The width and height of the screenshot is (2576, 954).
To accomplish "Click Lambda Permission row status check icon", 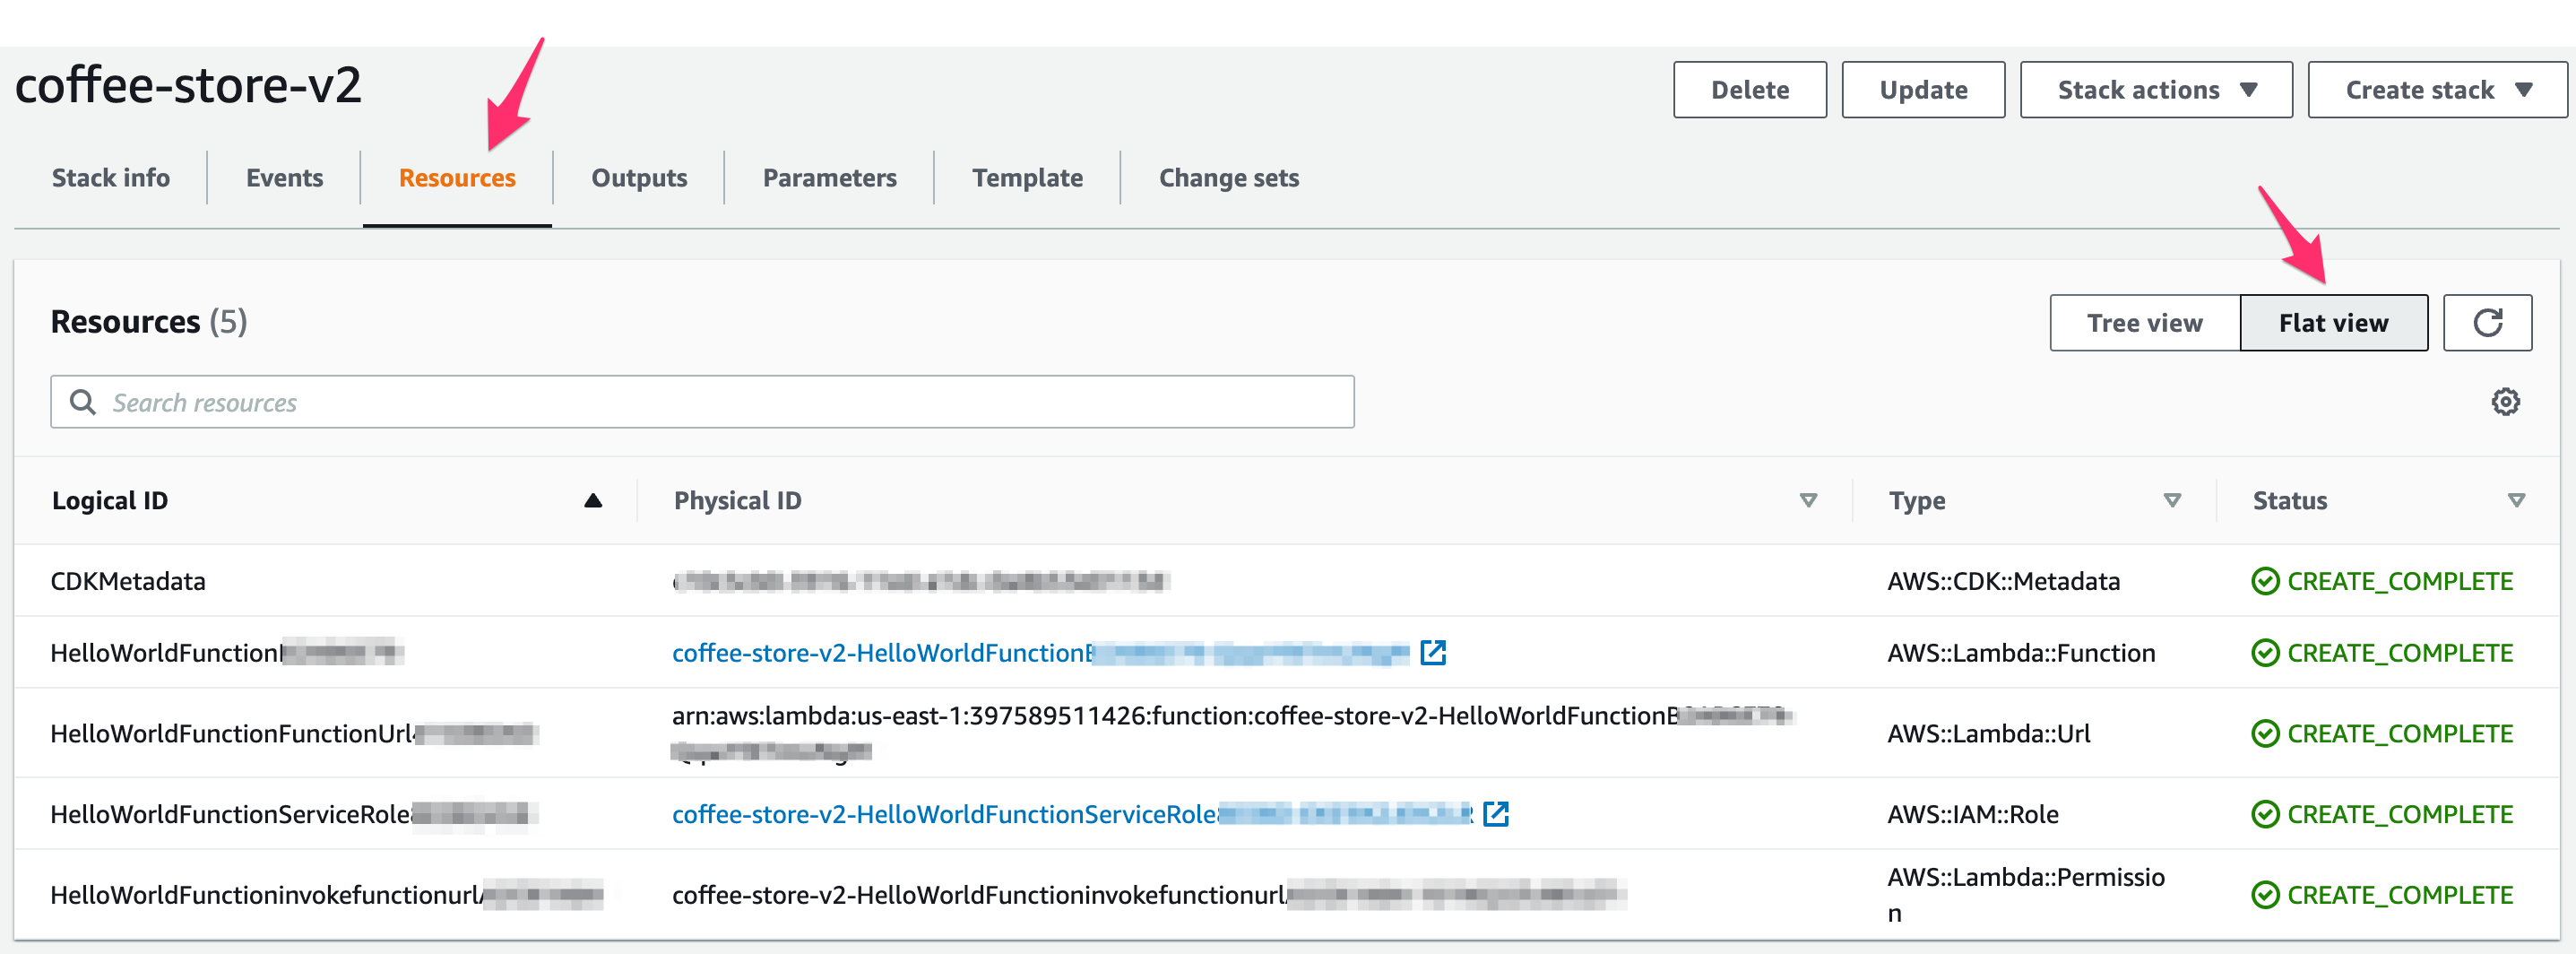I will click(2264, 895).
